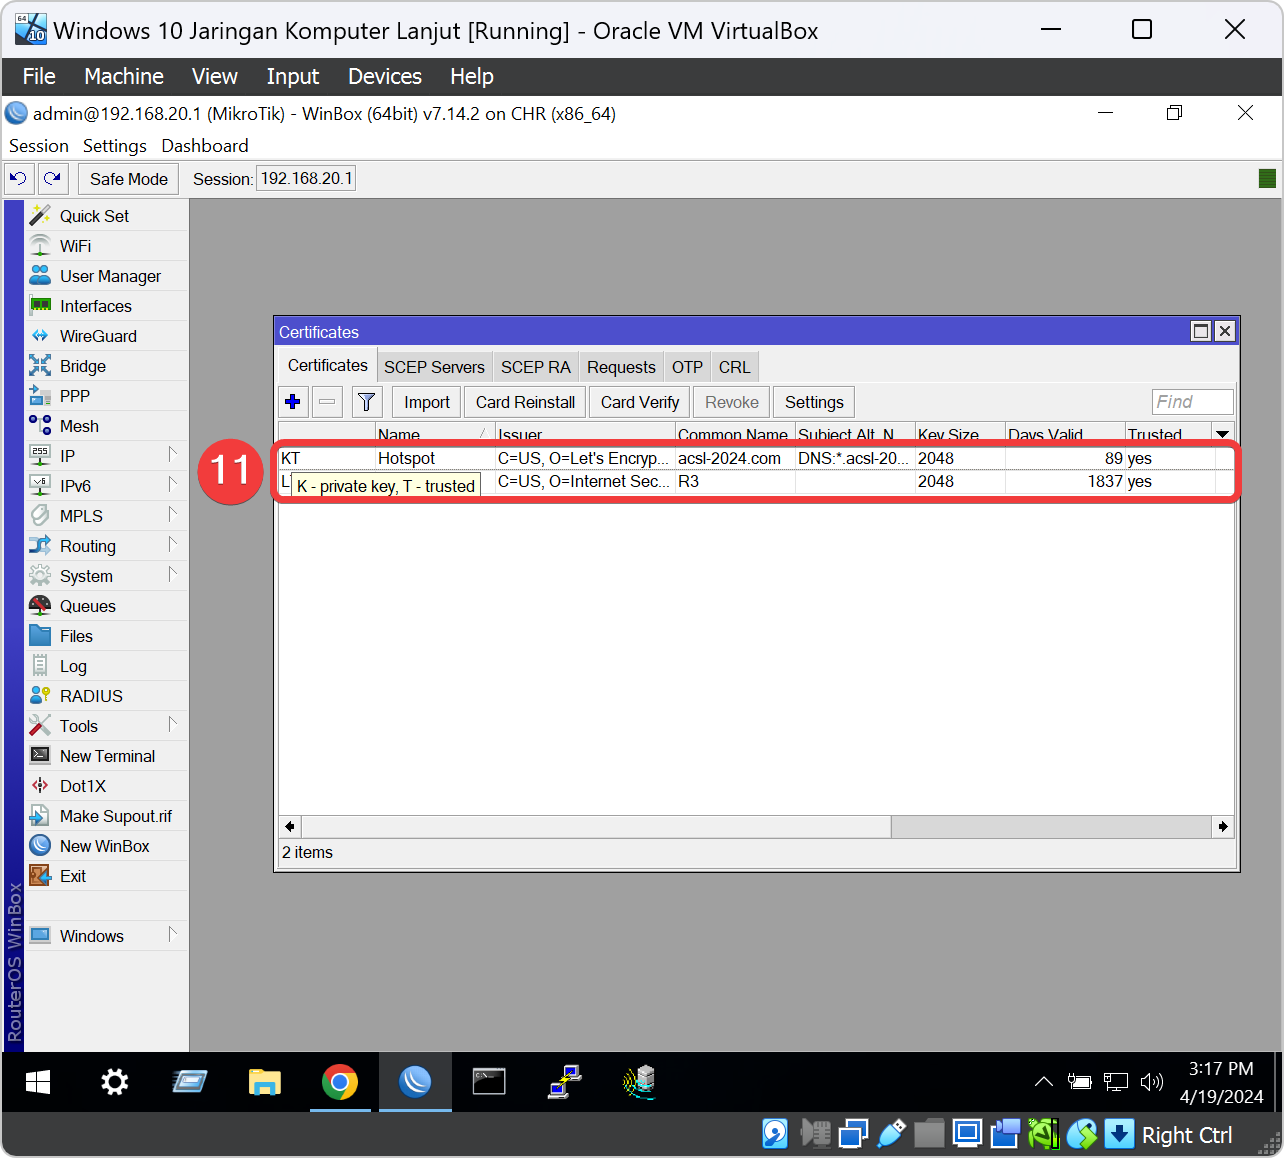Click the certificate Settings button
Viewport: 1284px width, 1158px height.
coord(814,402)
